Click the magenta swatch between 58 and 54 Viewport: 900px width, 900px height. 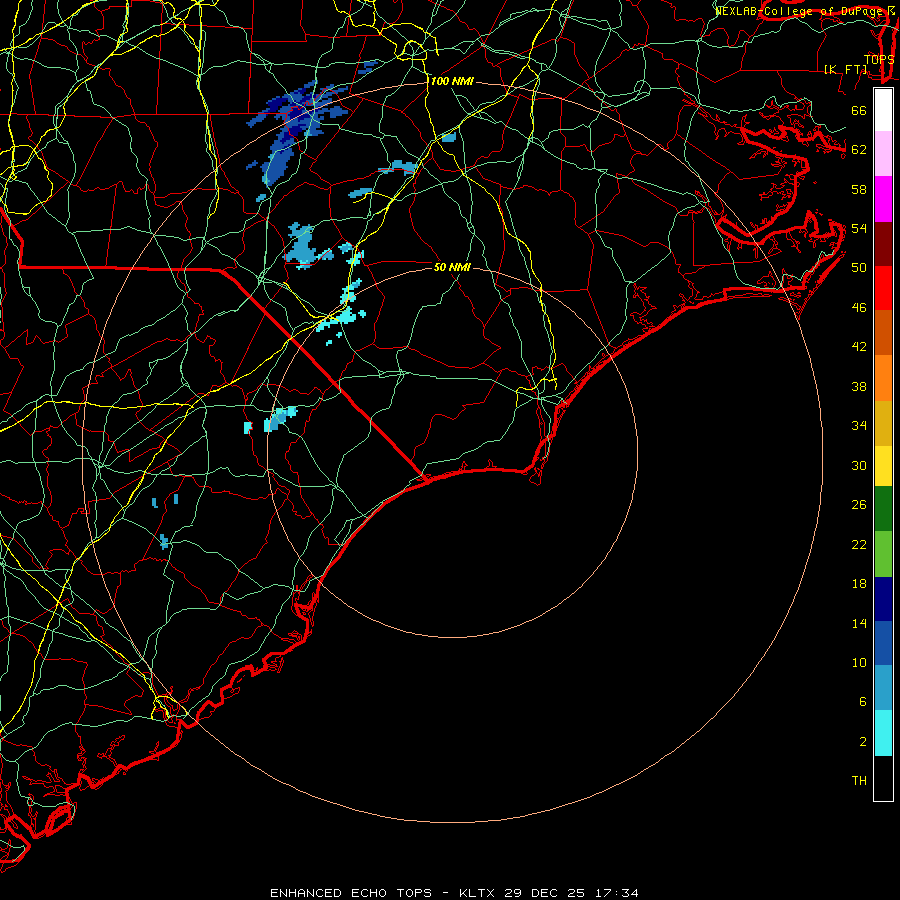(x=883, y=199)
